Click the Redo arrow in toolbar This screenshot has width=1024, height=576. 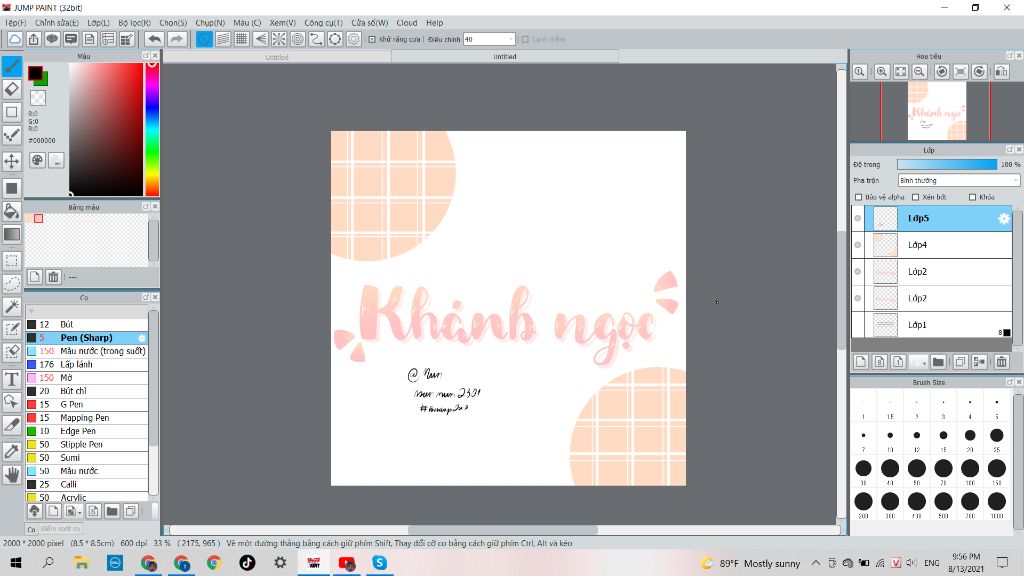(176, 39)
